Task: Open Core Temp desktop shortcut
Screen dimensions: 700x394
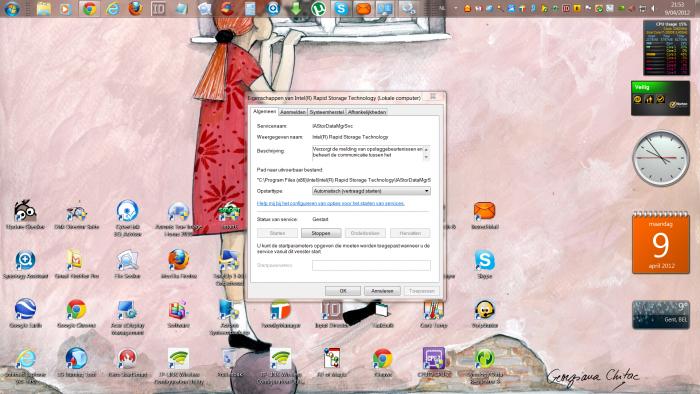Action: click(433, 313)
